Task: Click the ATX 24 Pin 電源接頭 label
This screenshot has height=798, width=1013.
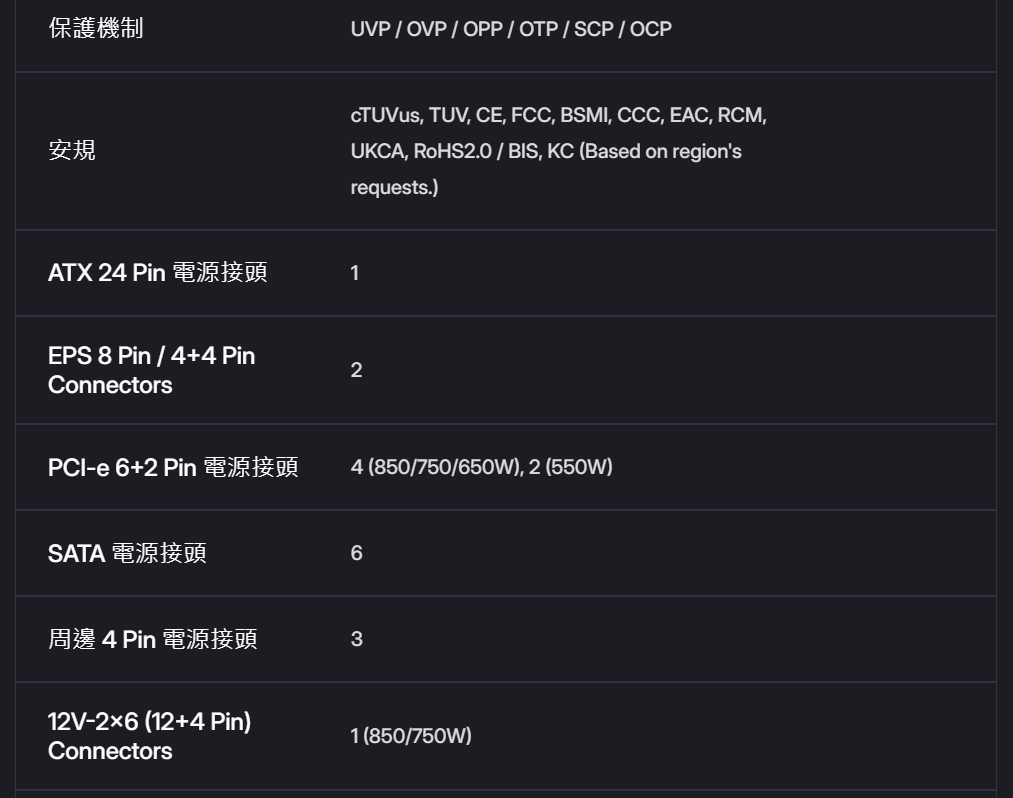Action: click(157, 273)
